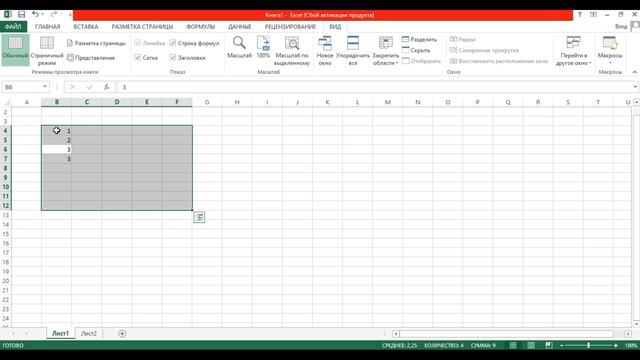640x360 pixels.
Task: Click Разделить window split
Action: tap(419, 40)
